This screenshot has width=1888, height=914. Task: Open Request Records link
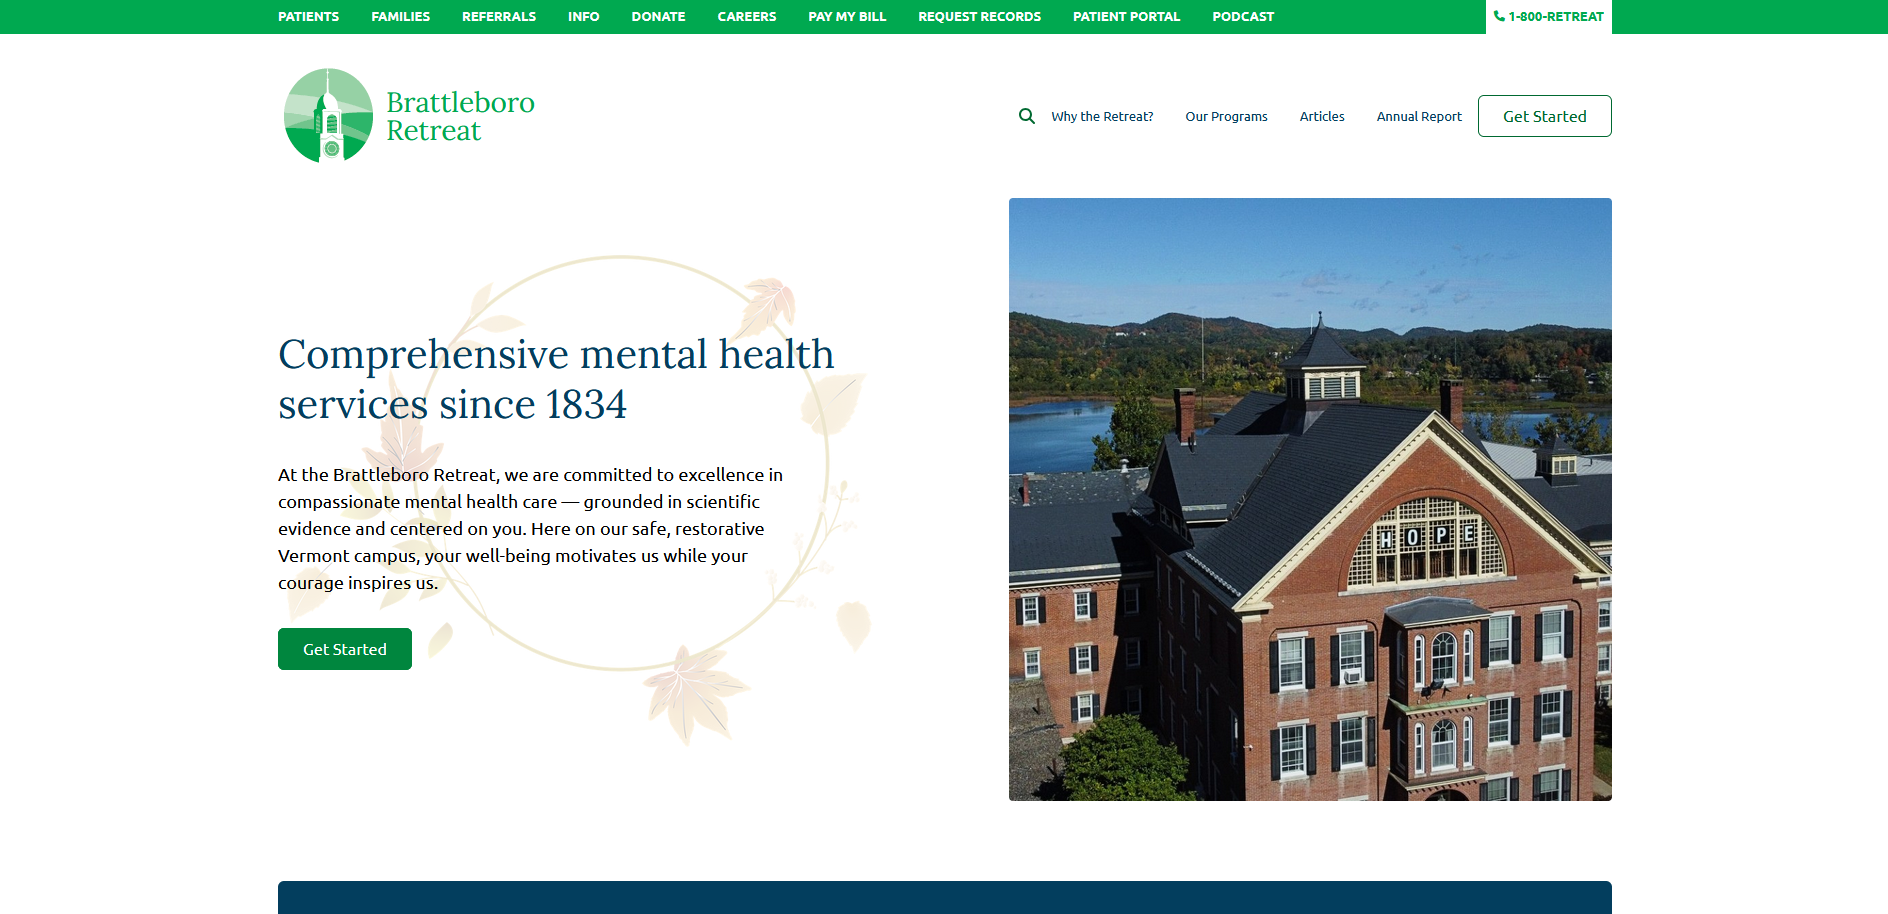pos(979,17)
